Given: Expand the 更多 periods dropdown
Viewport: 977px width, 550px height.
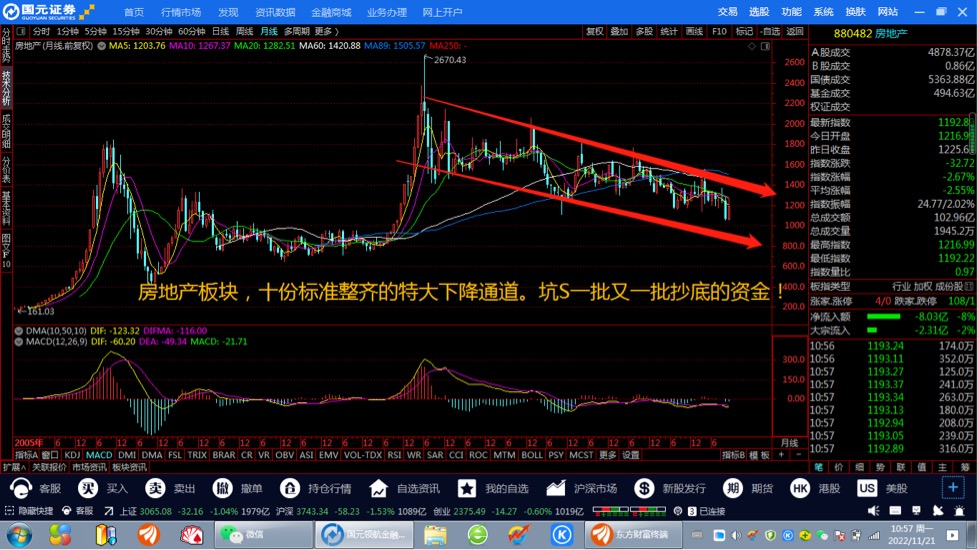Looking at the screenshot, I should 326,31.
